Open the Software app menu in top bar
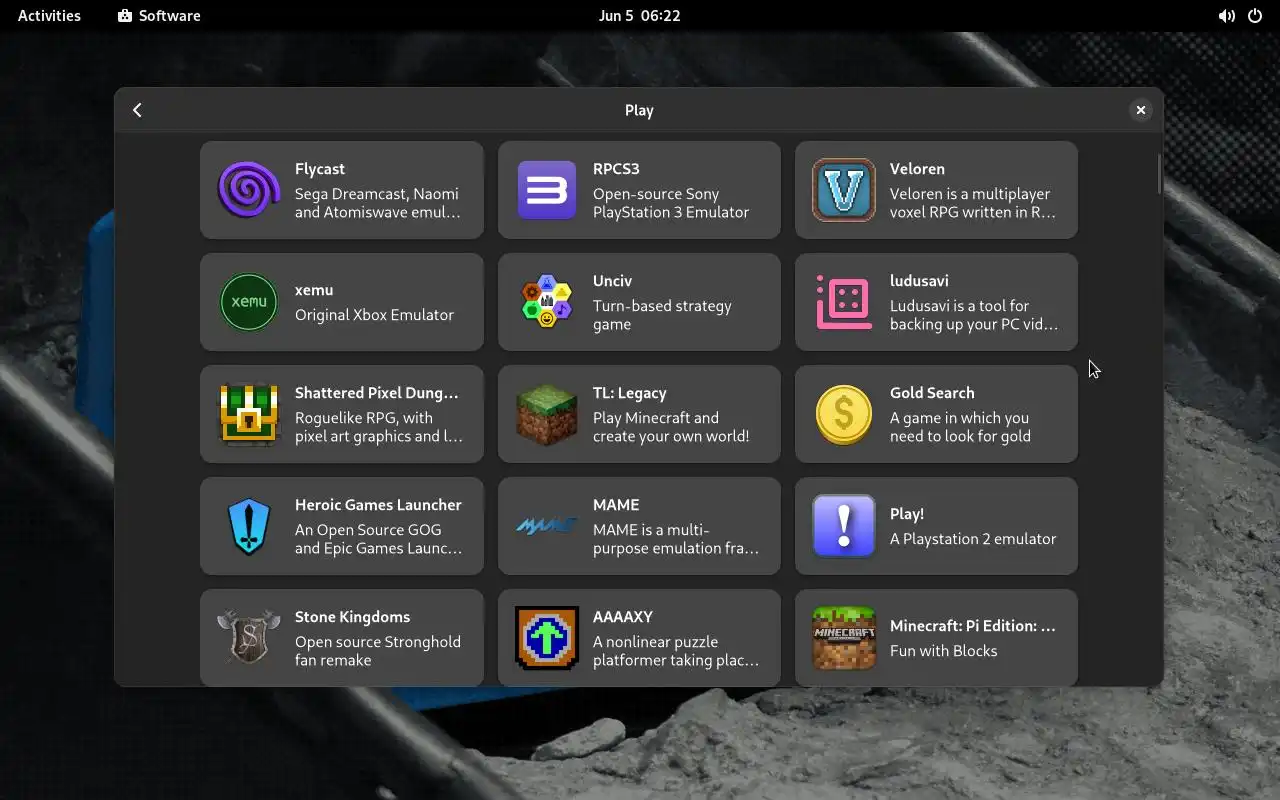The height and width of the screenshot is (800, 1280). tap(159, 16)
